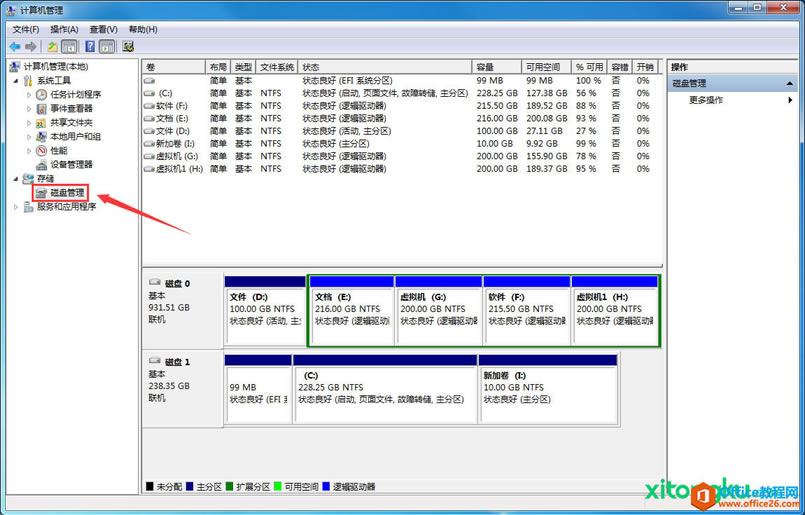This screenshot has height=515, width=805.
Task: Open the Help toolbar icon
Action: tap(90, 47)
